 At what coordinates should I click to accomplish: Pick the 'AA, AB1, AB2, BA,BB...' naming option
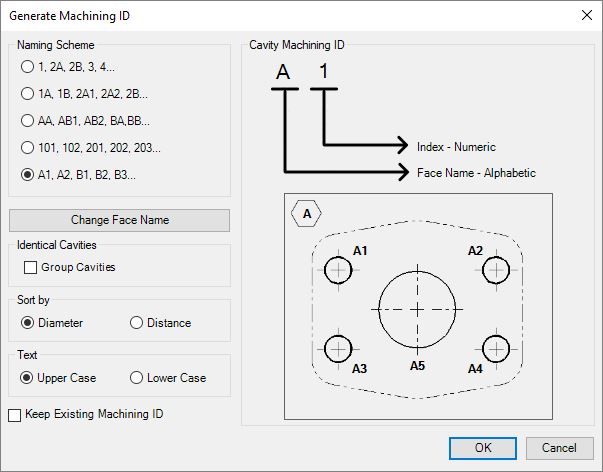pos(27,121)
